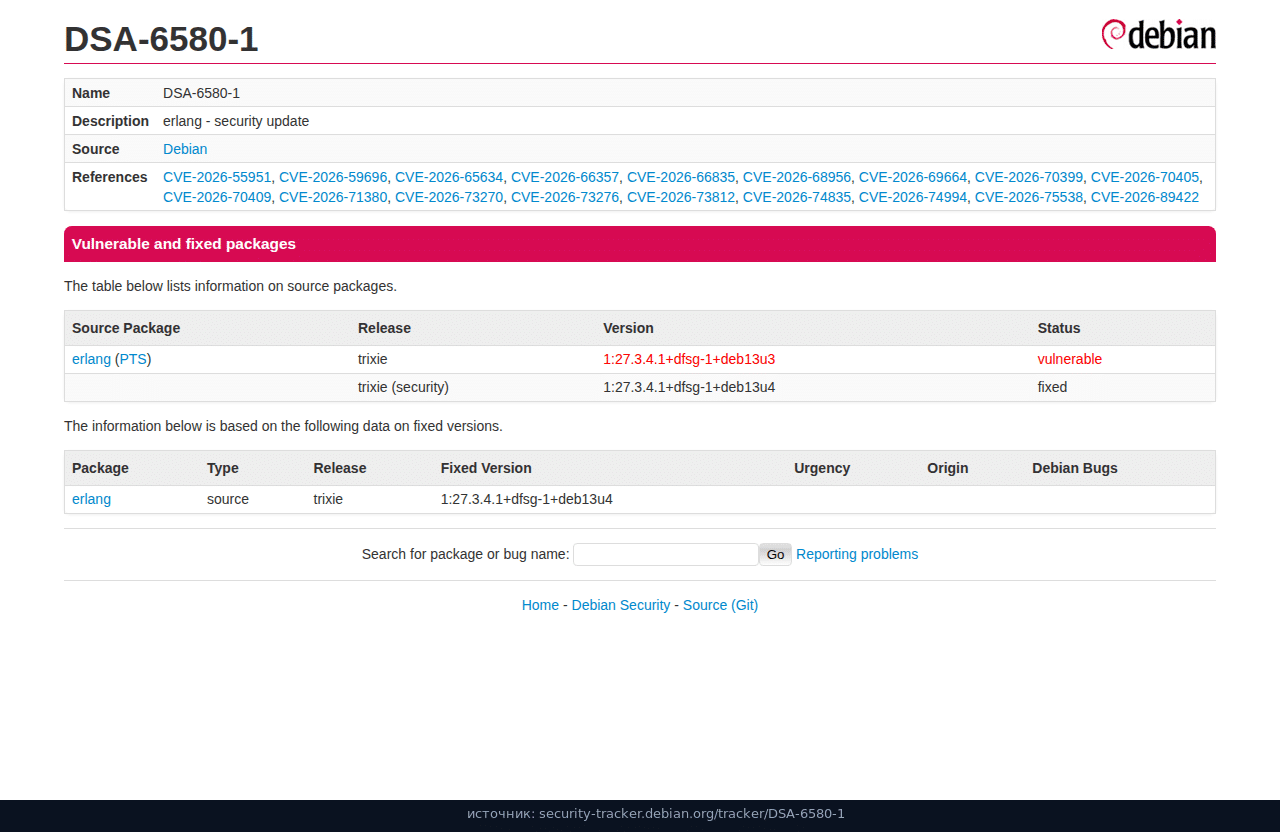Screen dimensions: 1280x832
Task: Open the Debian source link
Action: pyautogui.click(x=185, y=149)
